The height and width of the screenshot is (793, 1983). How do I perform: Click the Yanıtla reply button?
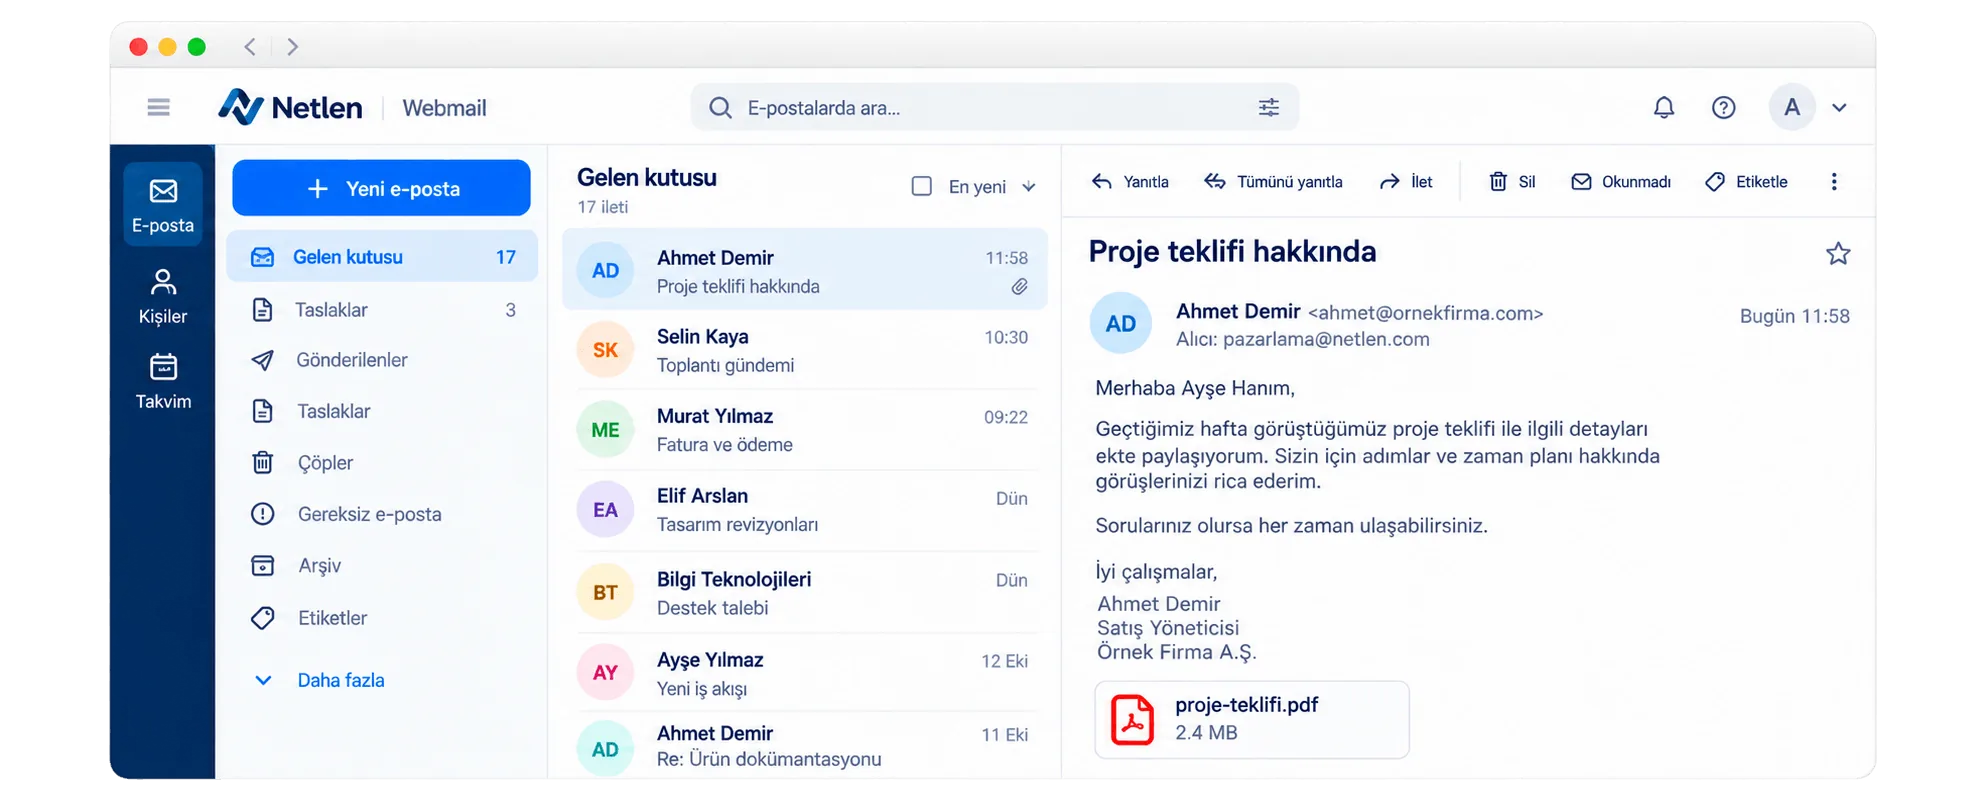point(1130,182)
